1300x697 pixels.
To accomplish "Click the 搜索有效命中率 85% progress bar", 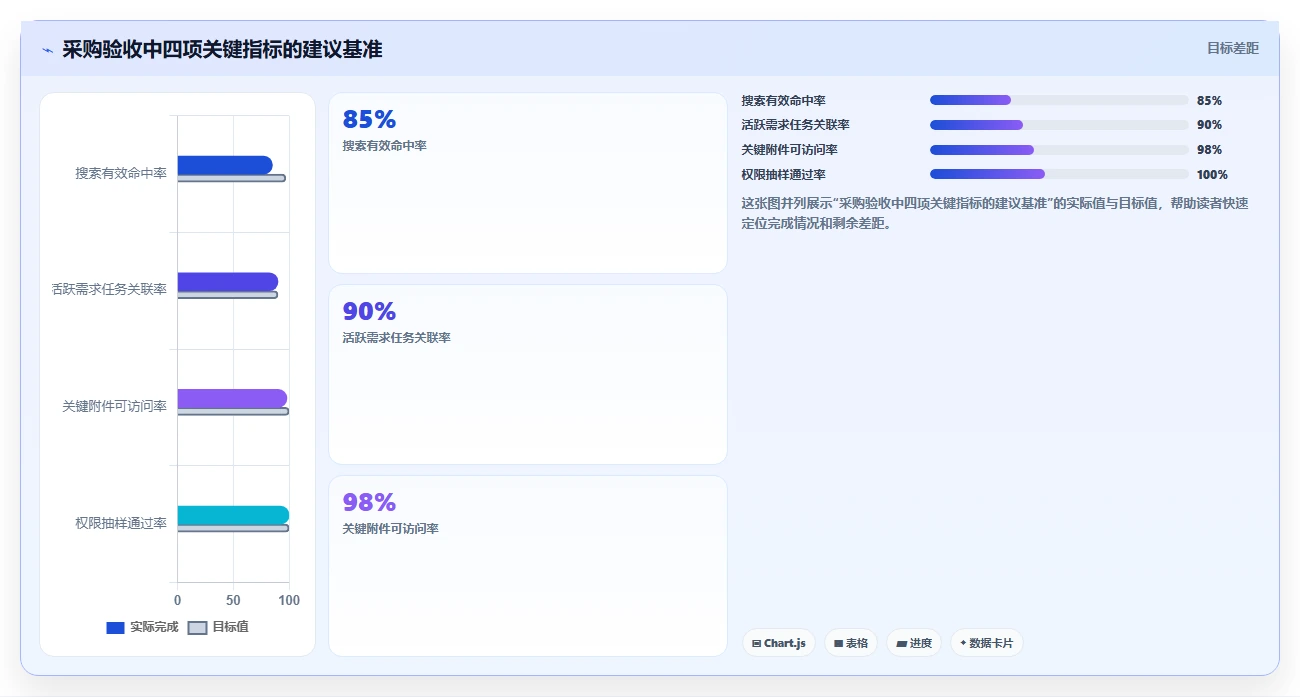I will [1059, 100].
